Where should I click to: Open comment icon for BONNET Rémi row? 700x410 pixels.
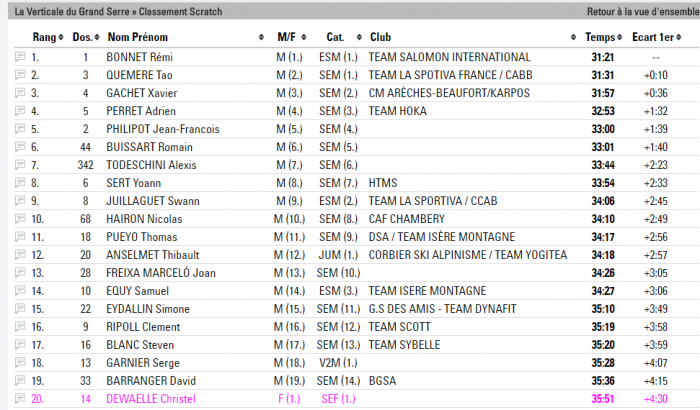point(20,57)
